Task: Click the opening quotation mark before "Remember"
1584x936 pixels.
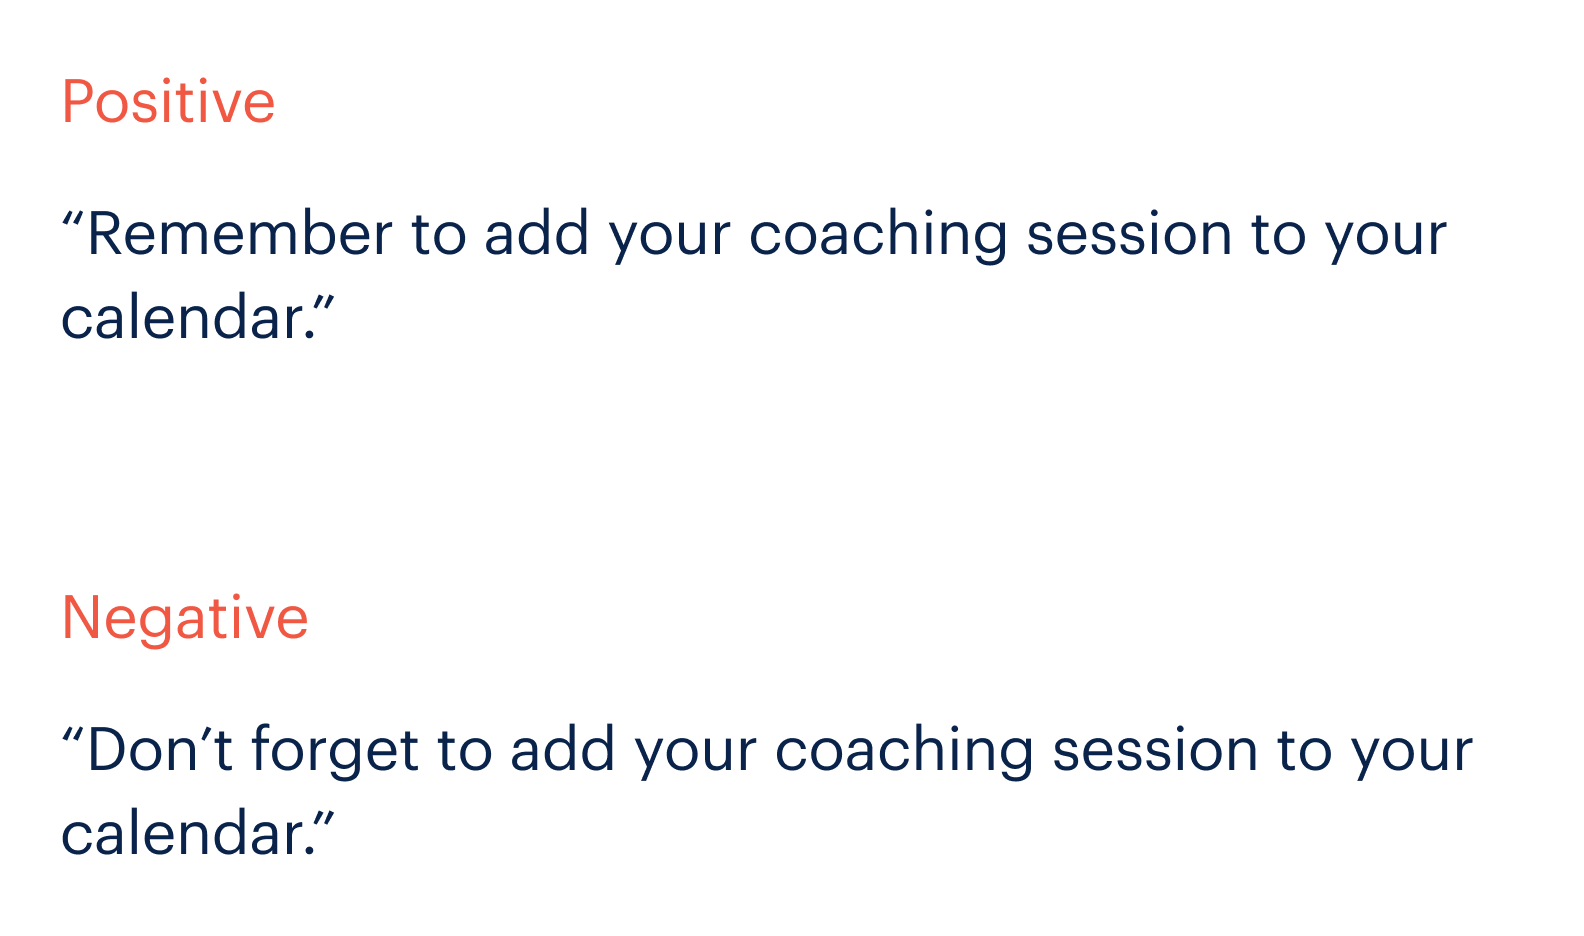Action: pos(71,220)
